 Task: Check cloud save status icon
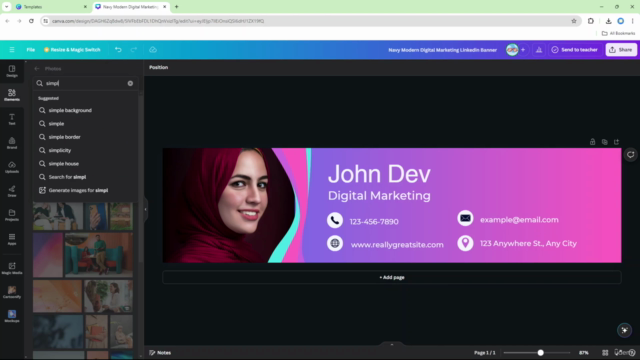click(153, 50)
